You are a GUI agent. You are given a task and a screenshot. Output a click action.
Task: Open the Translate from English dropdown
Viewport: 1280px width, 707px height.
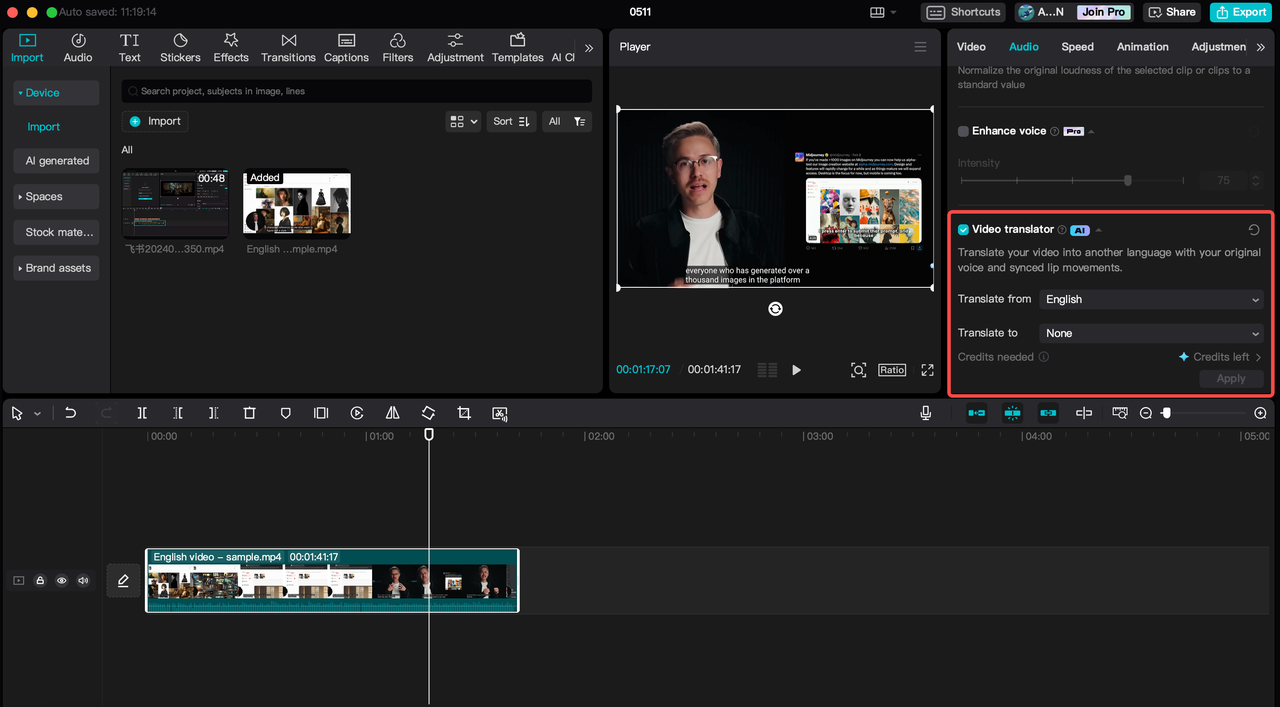click(x=1152, y=299)
